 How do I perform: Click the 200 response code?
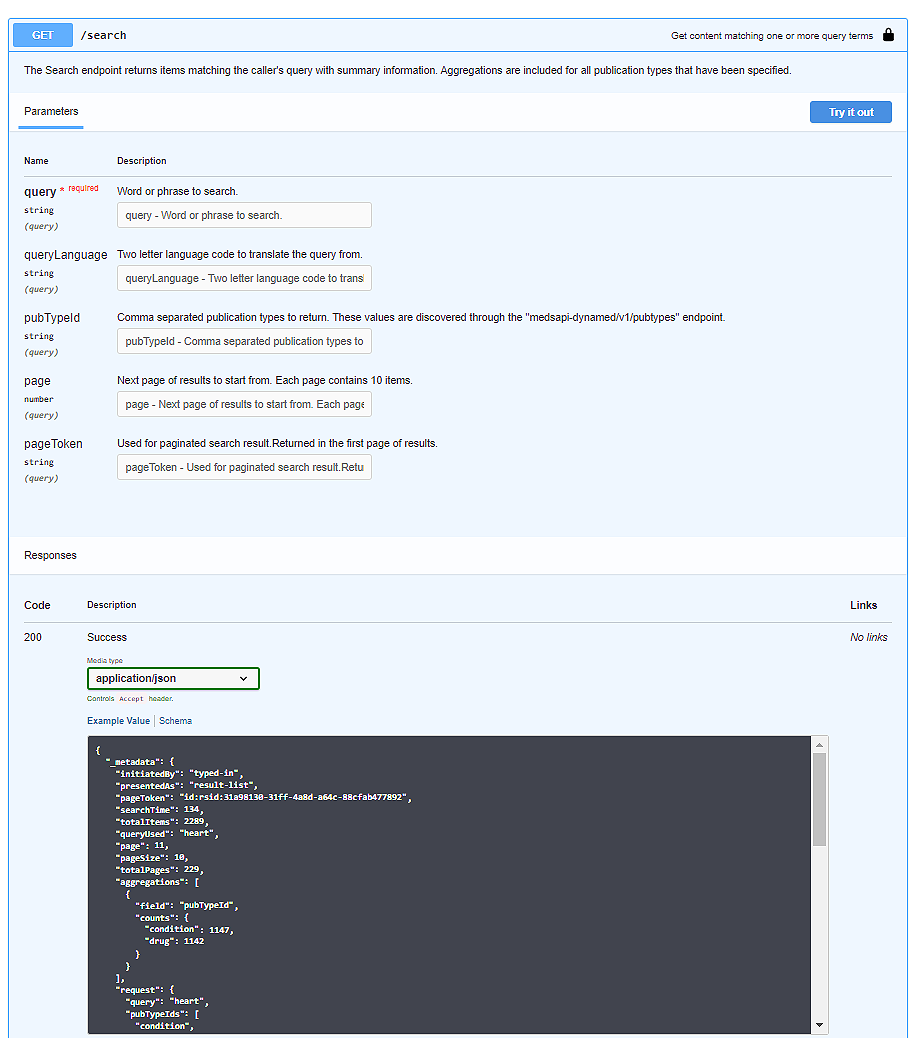pos(33,637)
